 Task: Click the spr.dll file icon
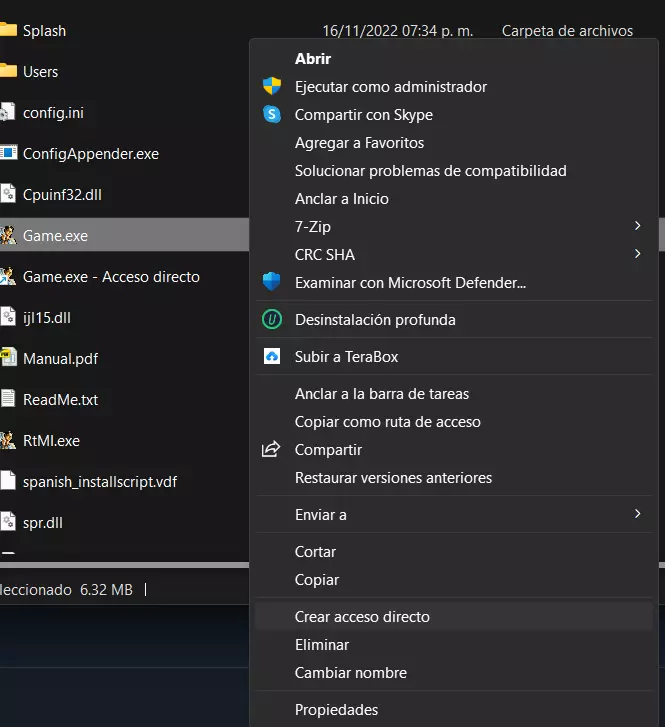(x=7, y=522)
